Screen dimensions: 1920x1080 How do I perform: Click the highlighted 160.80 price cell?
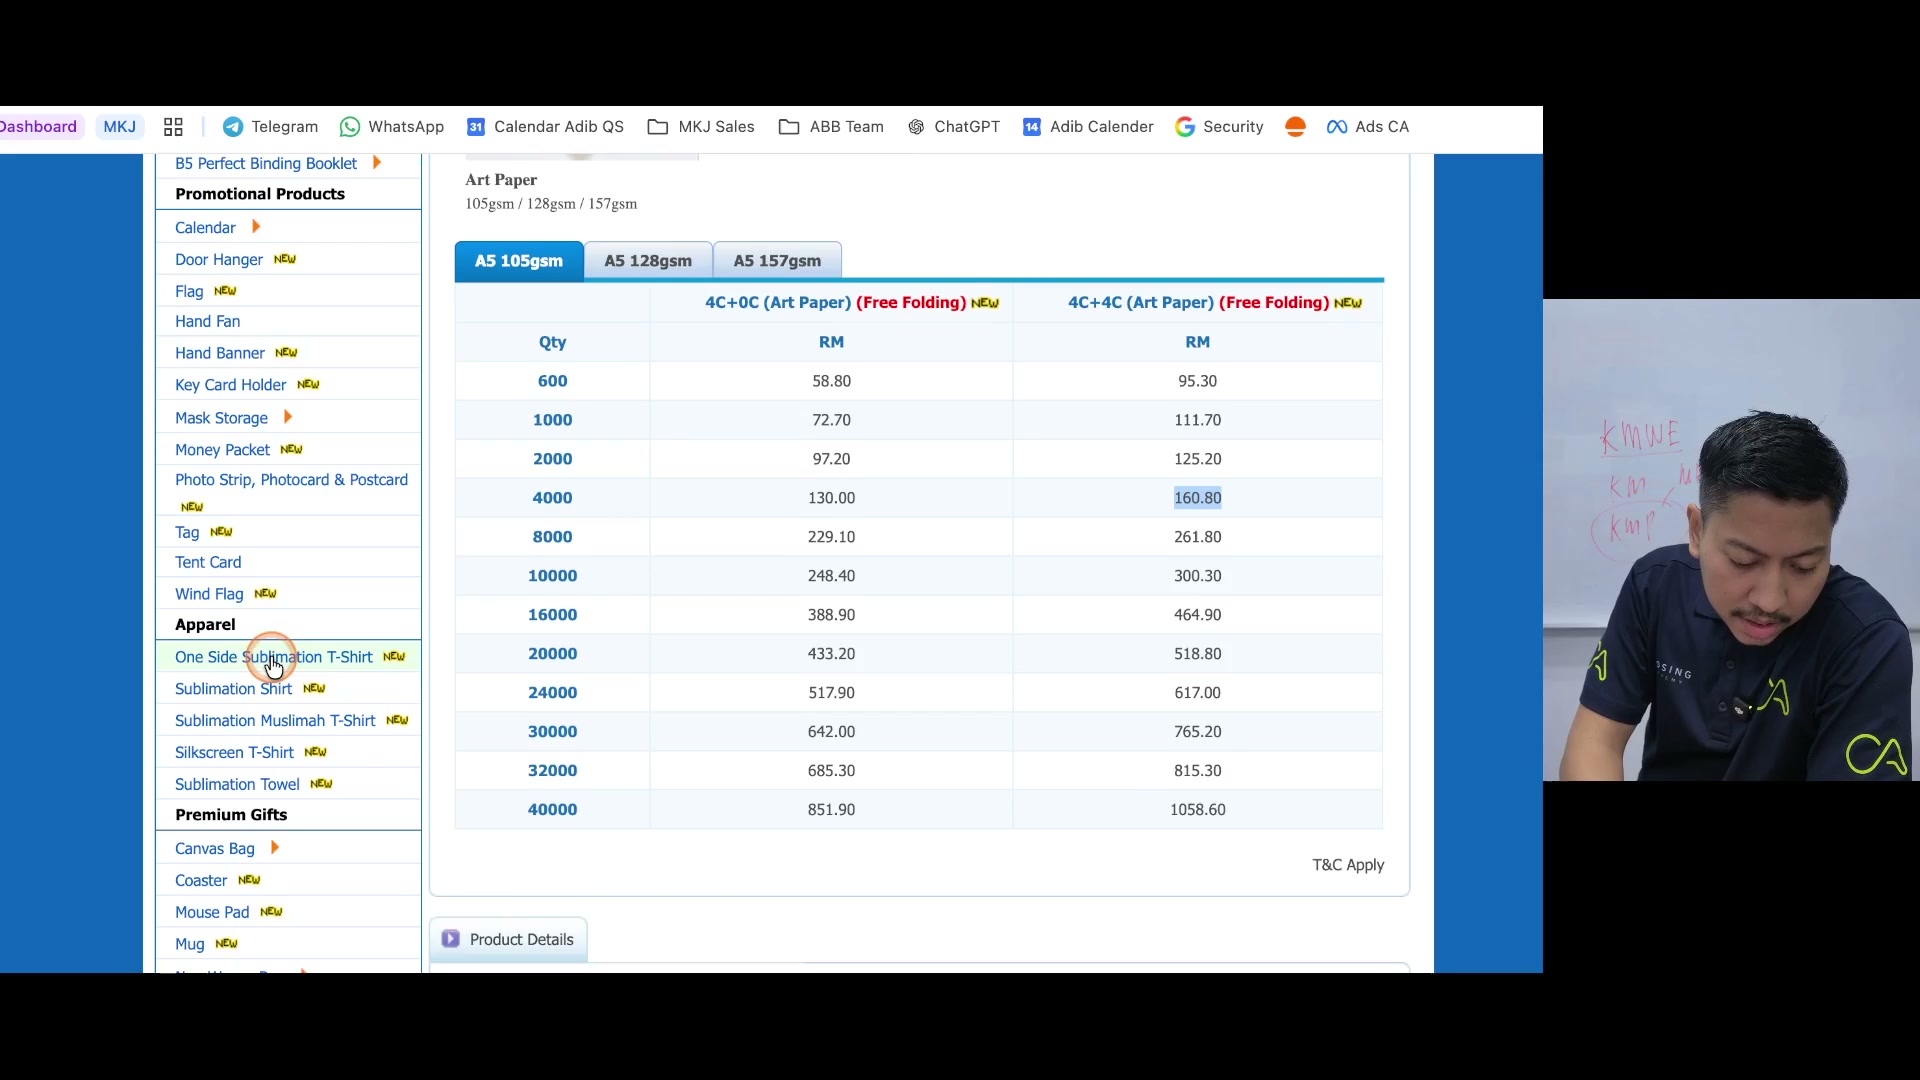tap(1198, 498)
